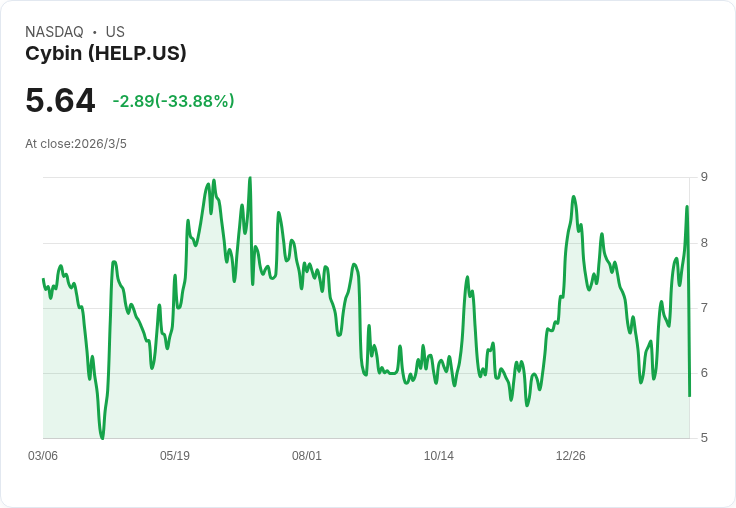Click the 7 label on price axis
The height and width of the screenshot is (508, 736).
pos(704,308)
